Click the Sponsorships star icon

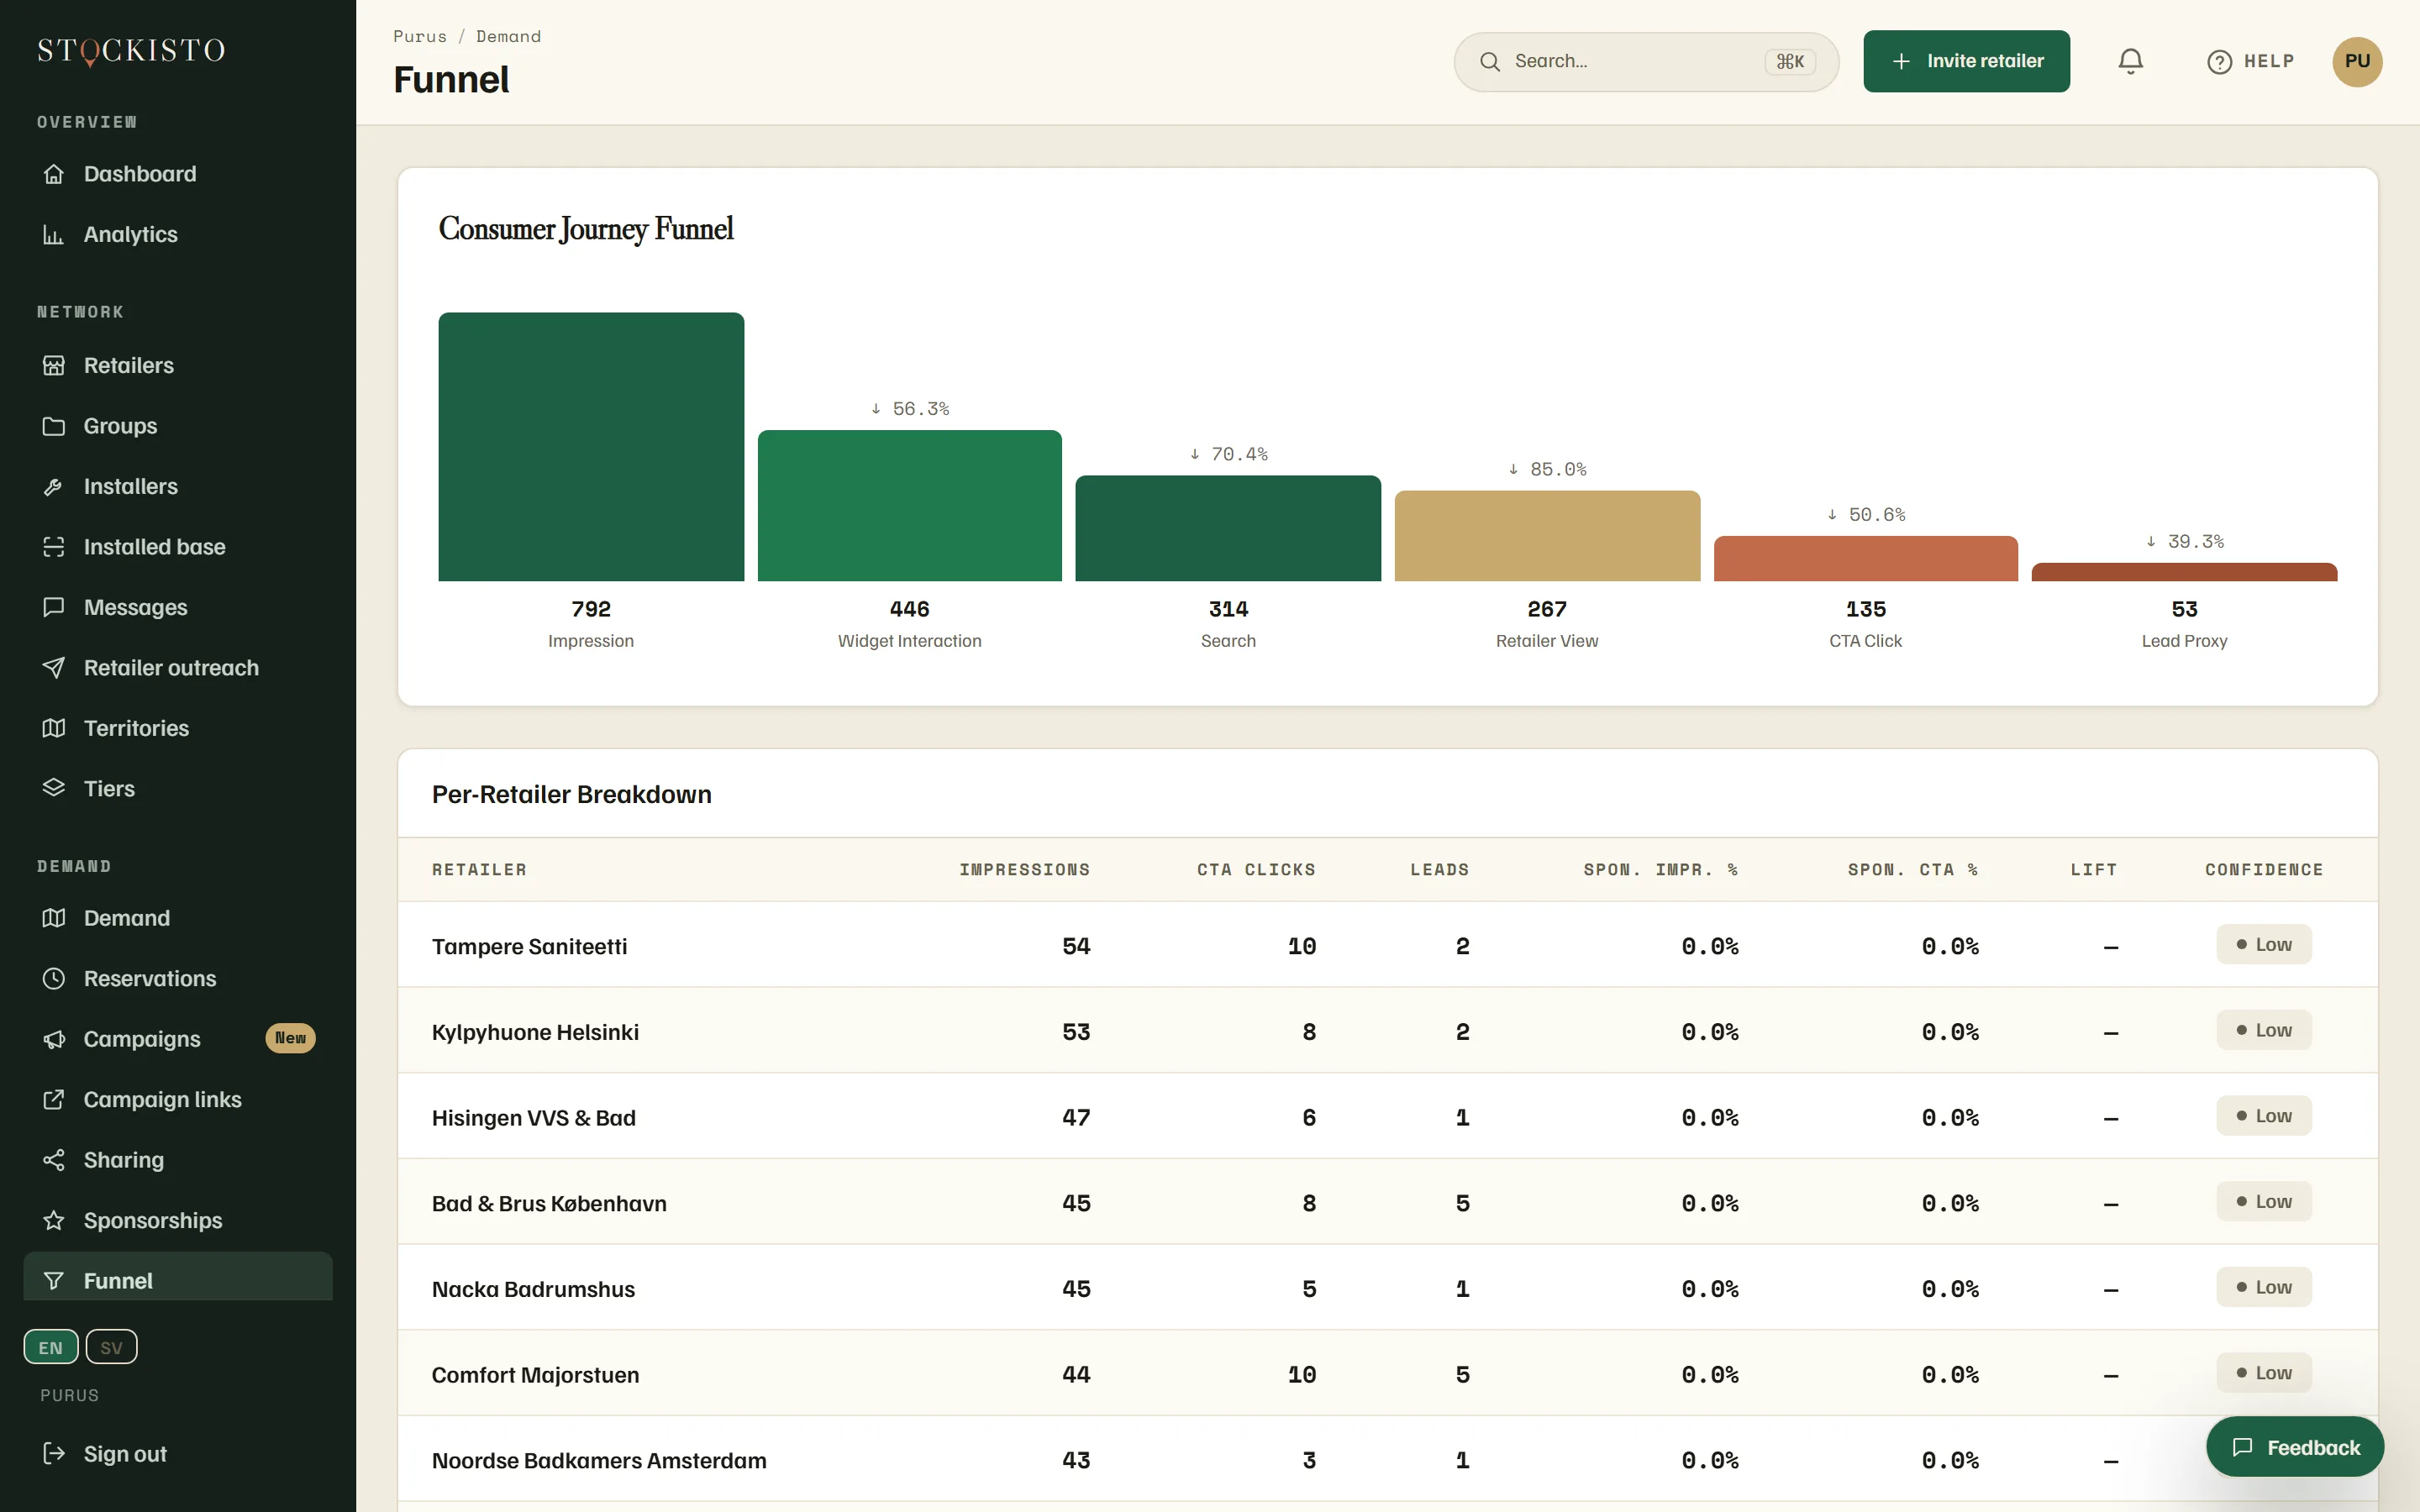(x=54, y=1220)
